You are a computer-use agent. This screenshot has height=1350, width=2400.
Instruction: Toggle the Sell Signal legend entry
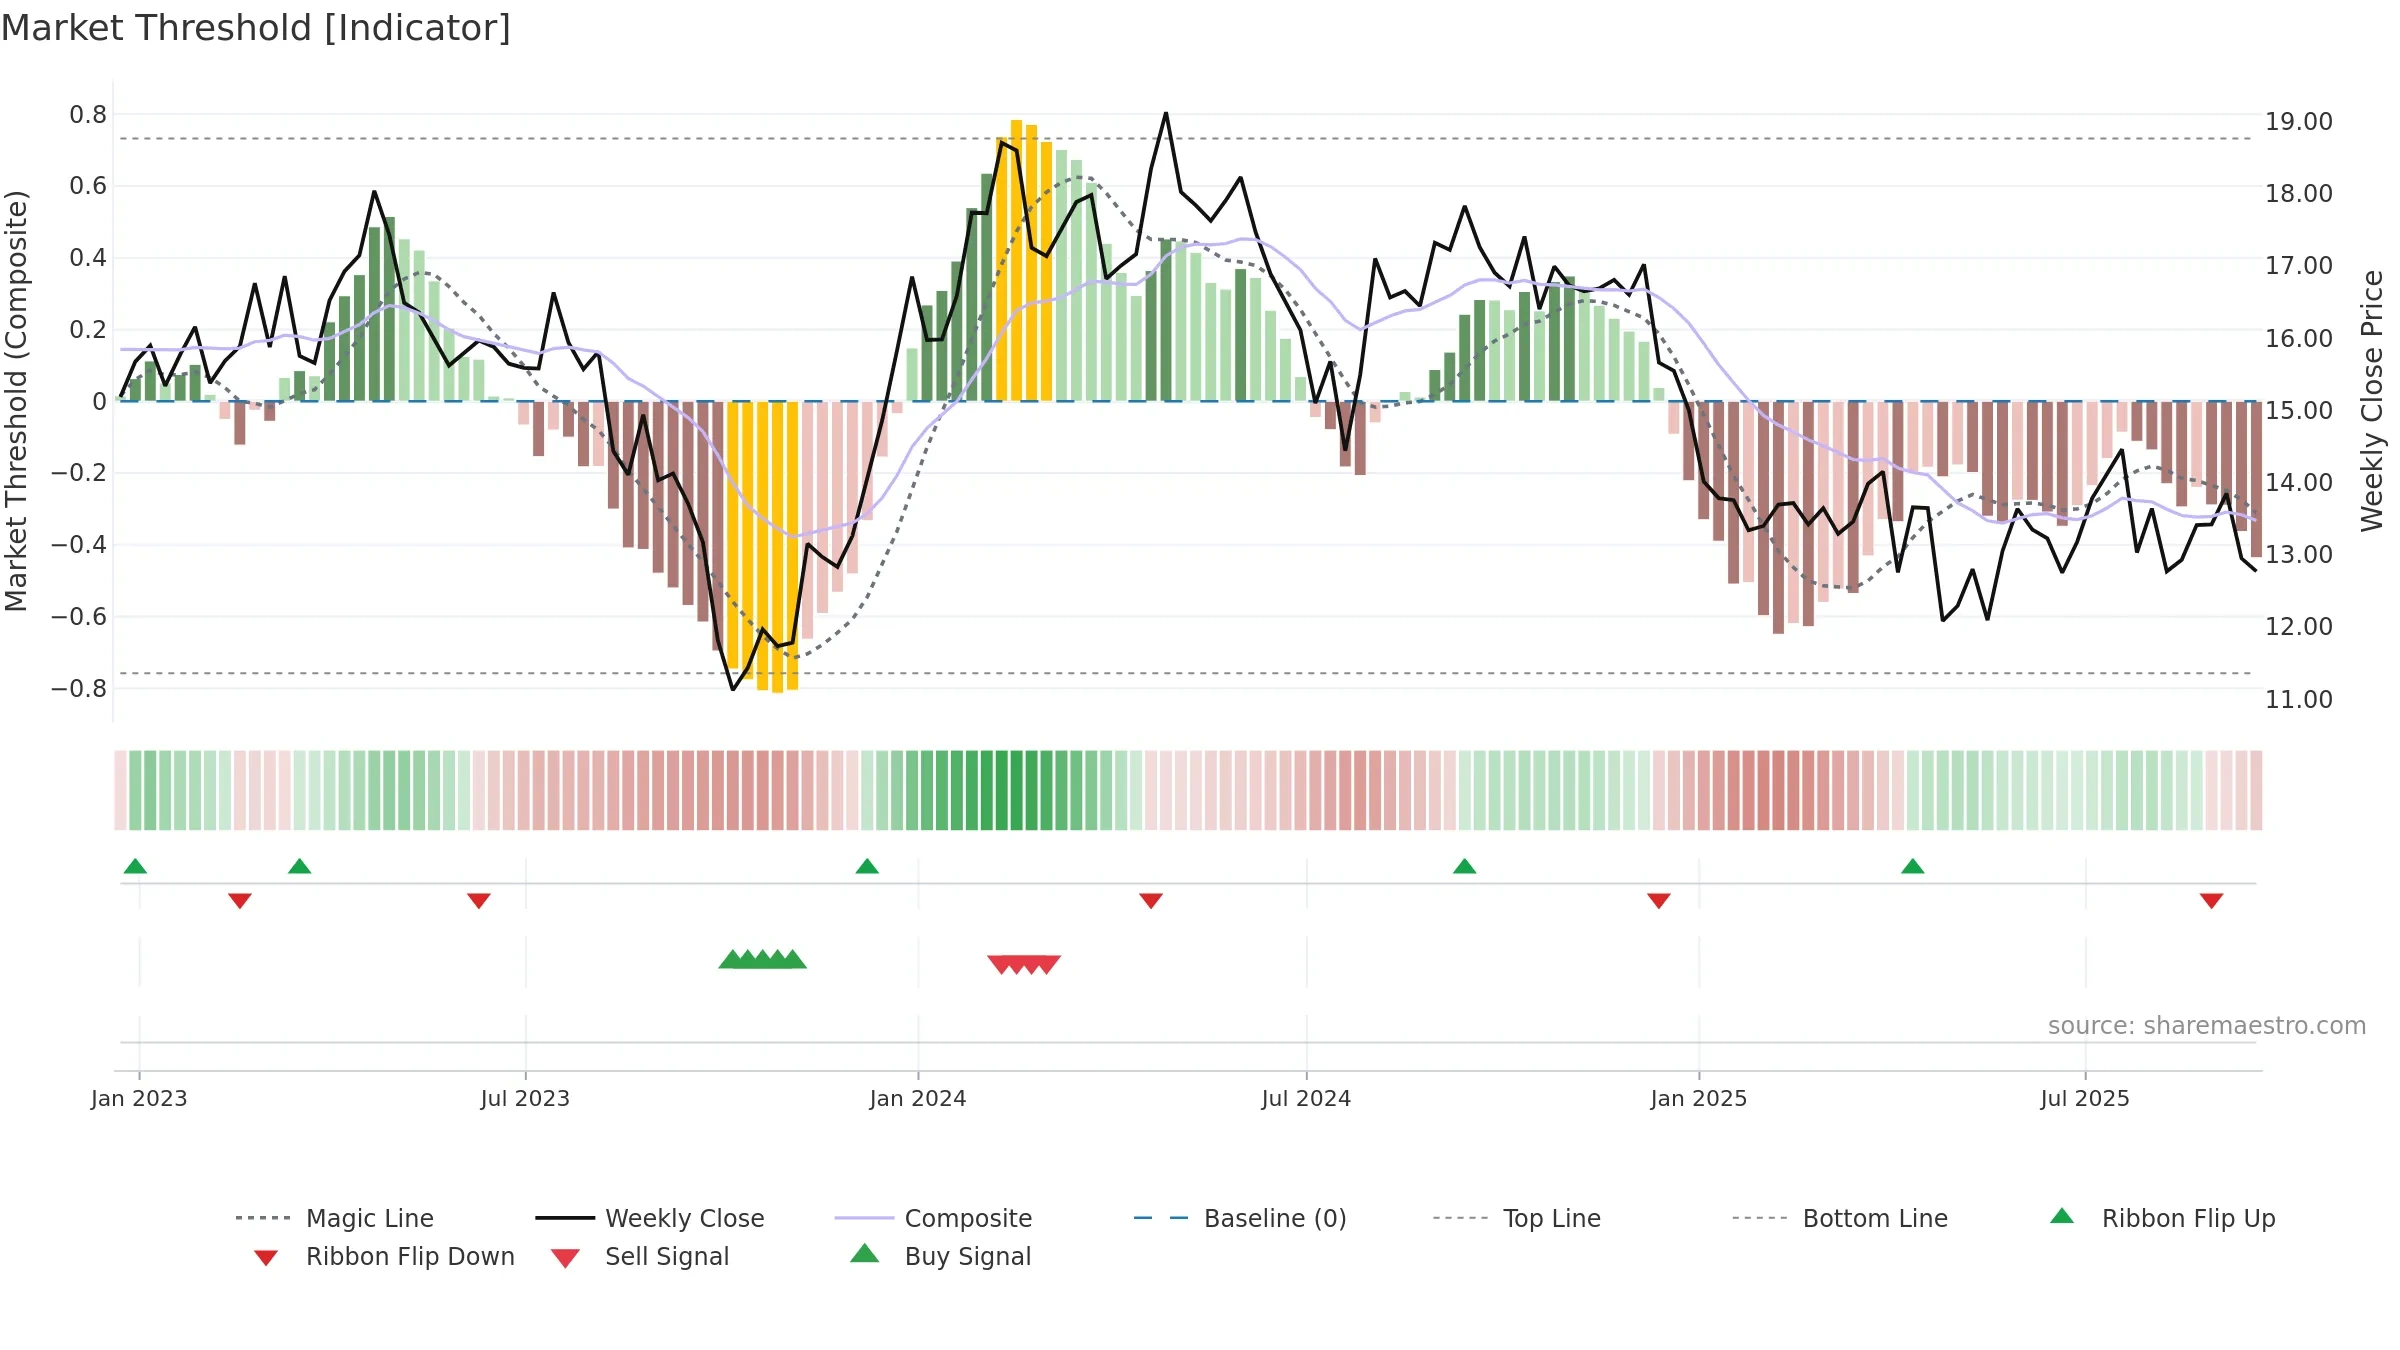coord(640,1256)
